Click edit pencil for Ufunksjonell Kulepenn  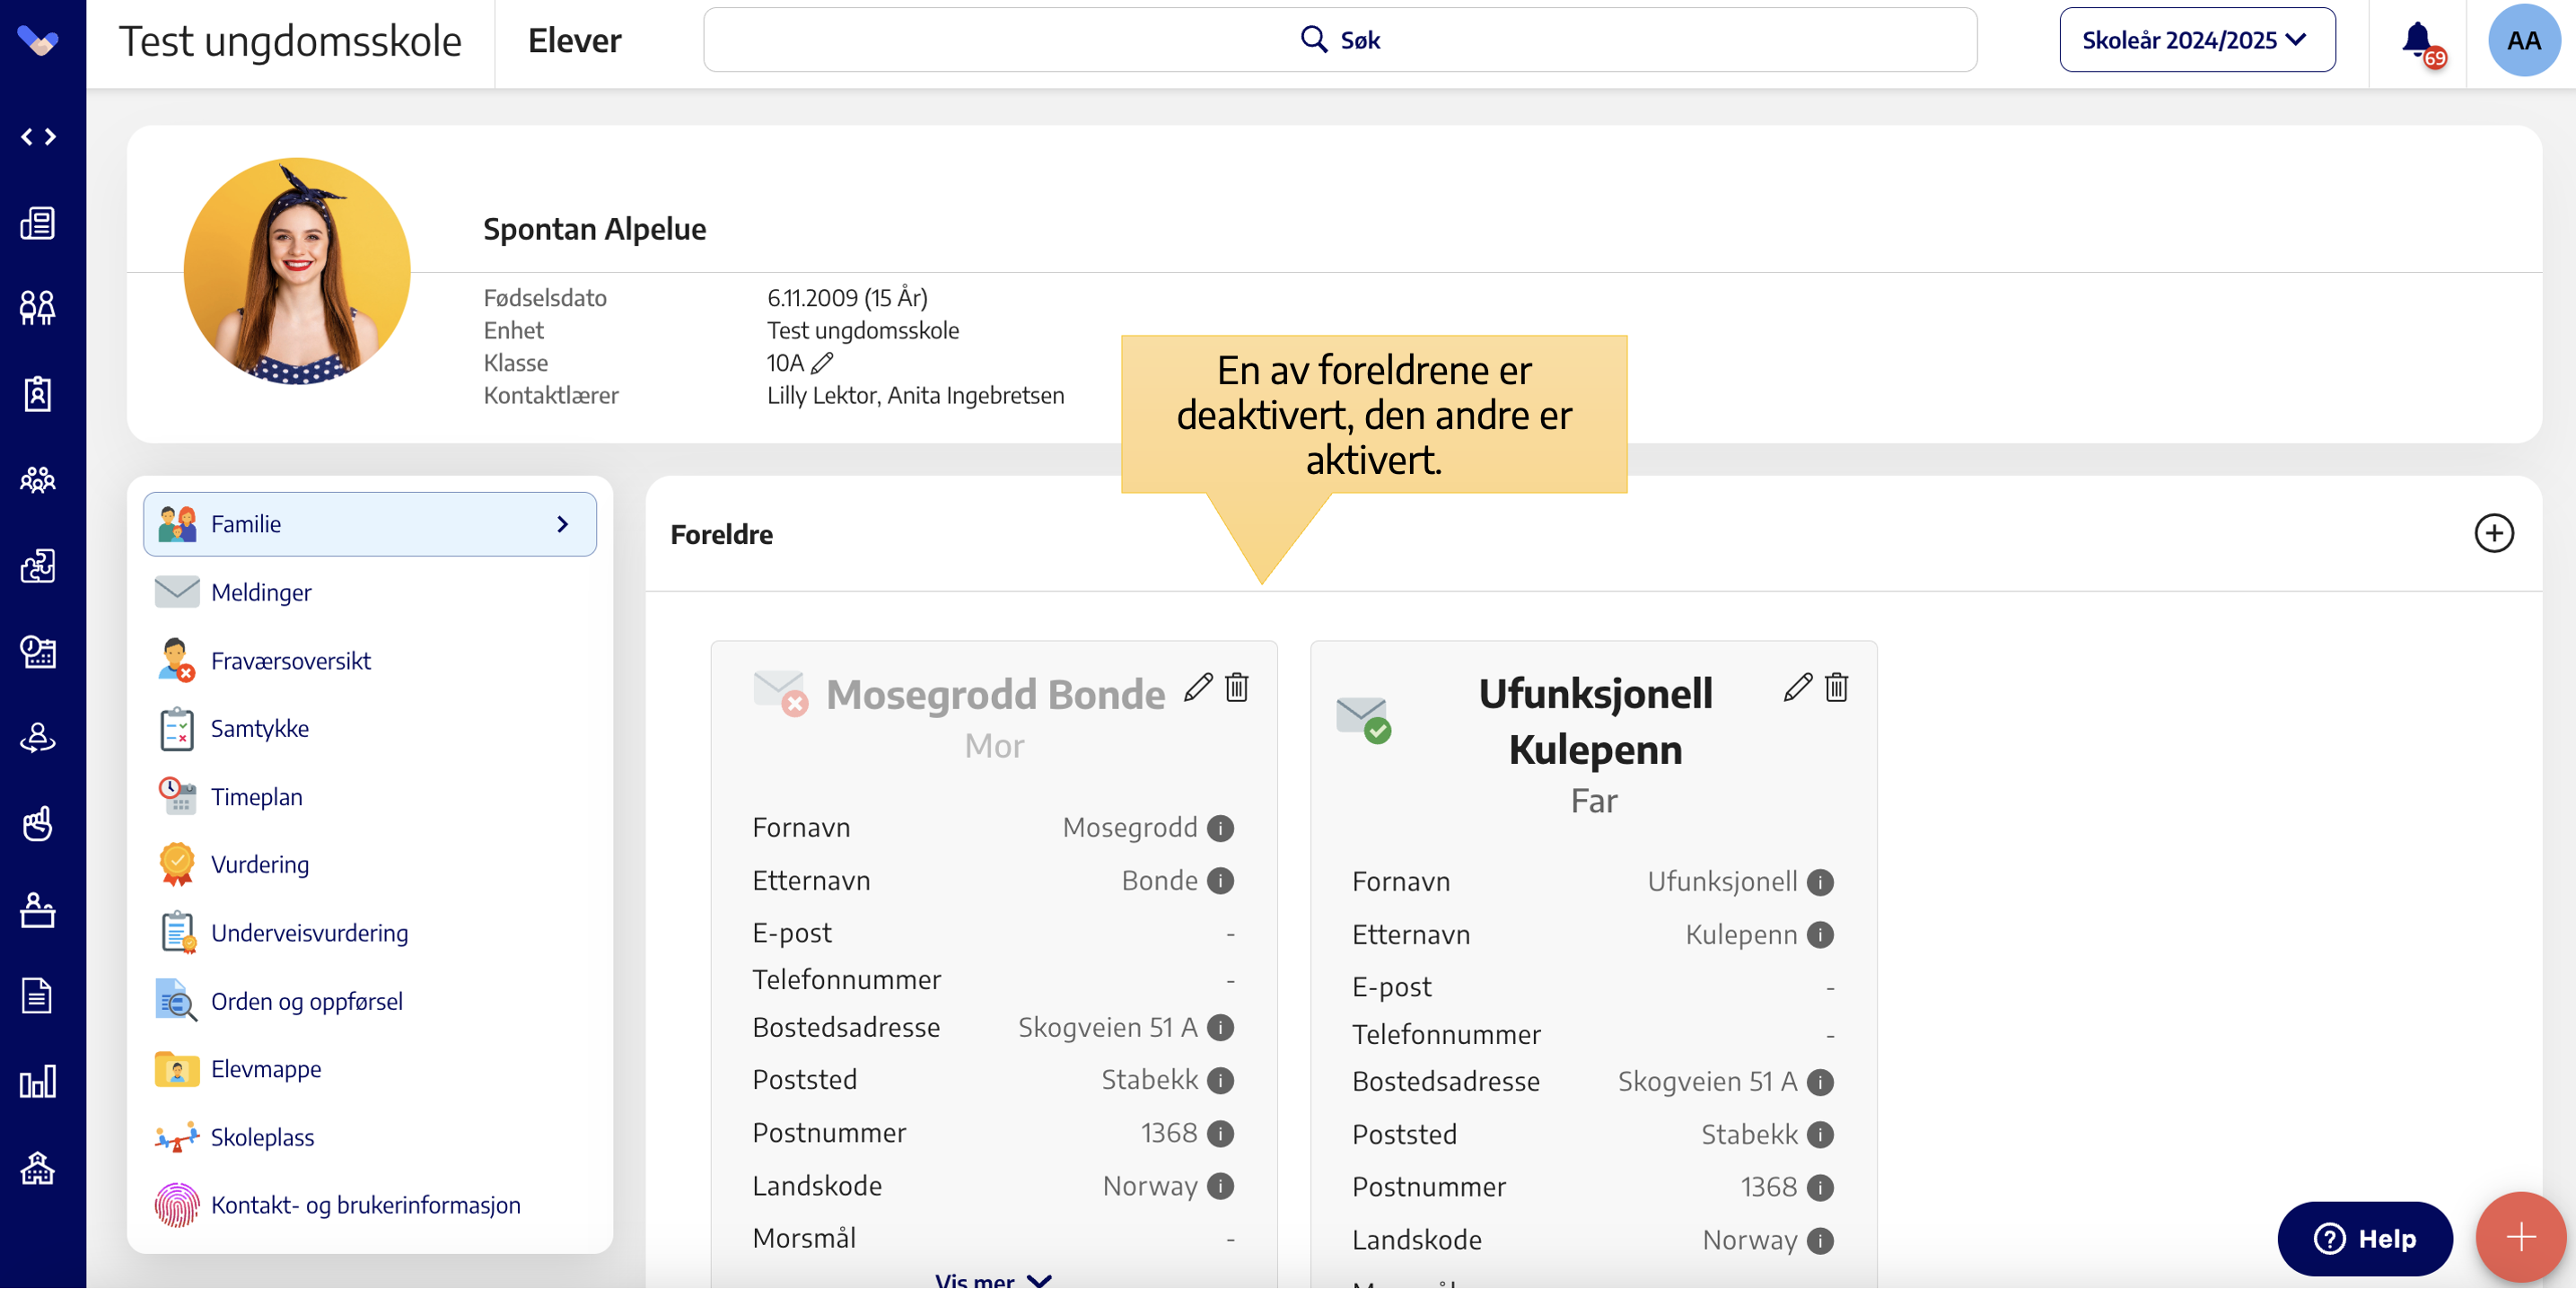[1797, 687]
